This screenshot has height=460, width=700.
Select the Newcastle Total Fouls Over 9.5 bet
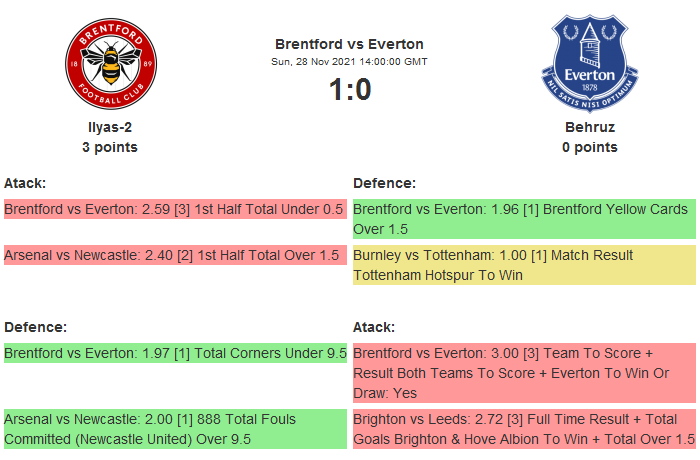(x=174, y=428)
